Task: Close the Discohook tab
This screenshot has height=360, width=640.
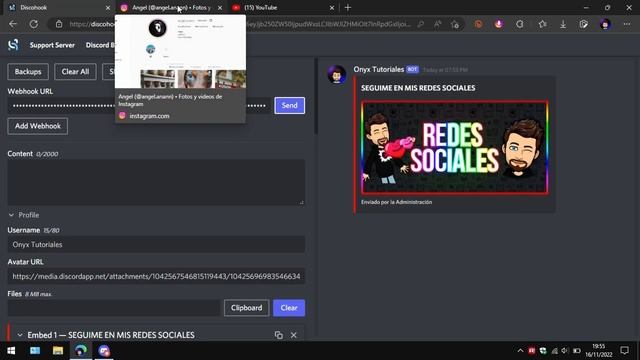Action: (x=108, y=8)
